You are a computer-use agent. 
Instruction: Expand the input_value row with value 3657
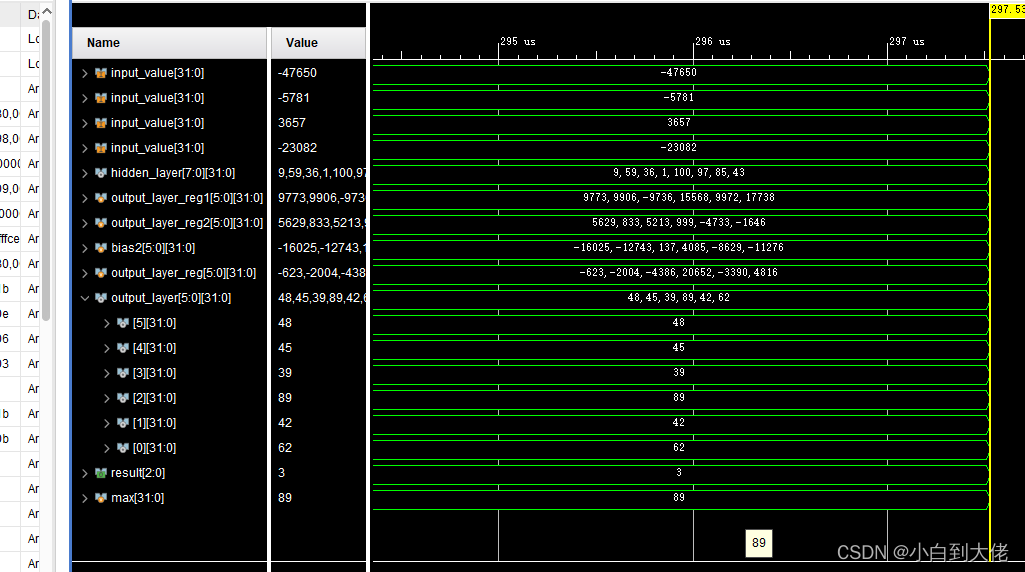click(x=84, y=123)
